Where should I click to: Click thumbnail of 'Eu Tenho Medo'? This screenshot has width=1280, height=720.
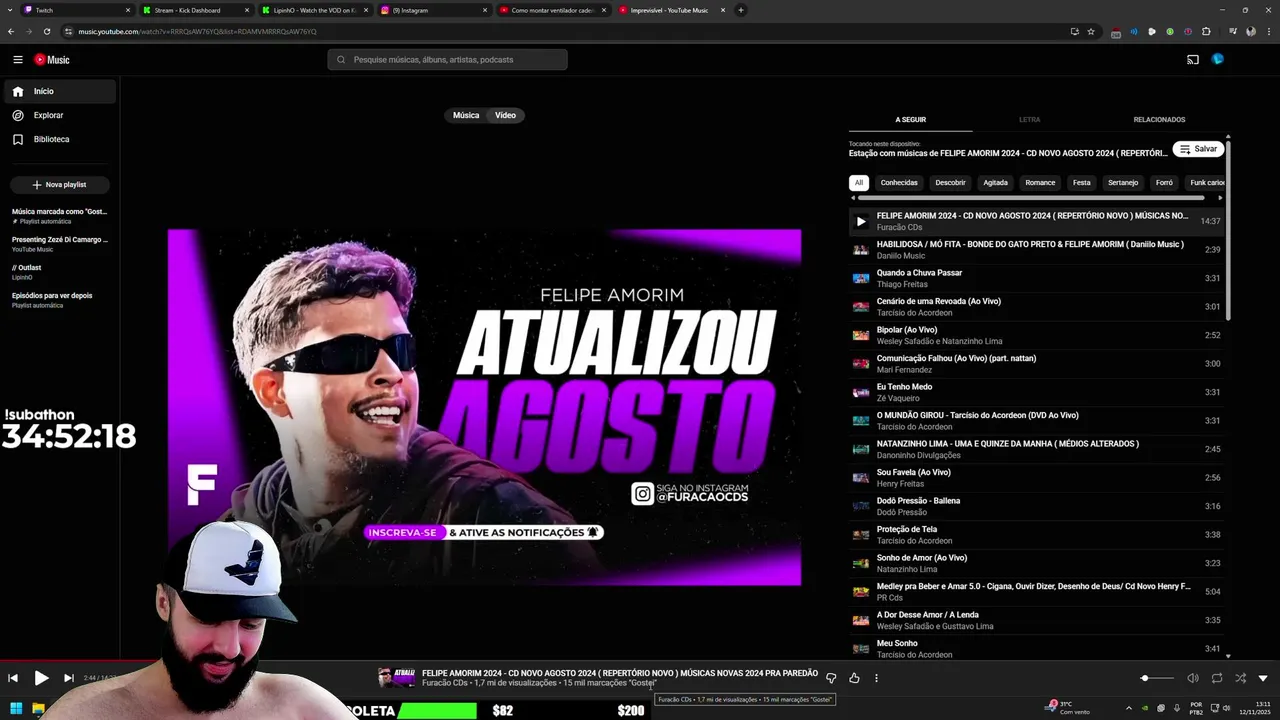(x=861, y=393)
